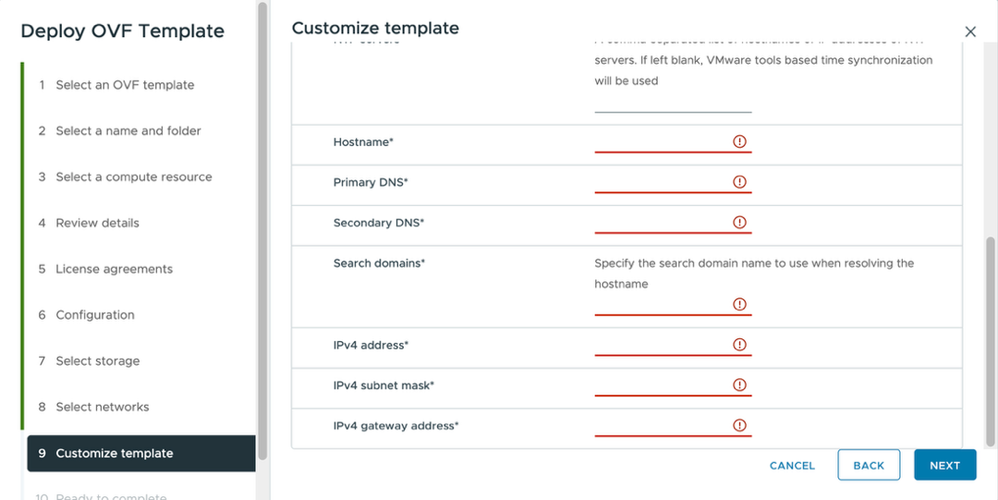Click the Secondary DNS warning icon
The image size is (998, 500).
point(740,222)
